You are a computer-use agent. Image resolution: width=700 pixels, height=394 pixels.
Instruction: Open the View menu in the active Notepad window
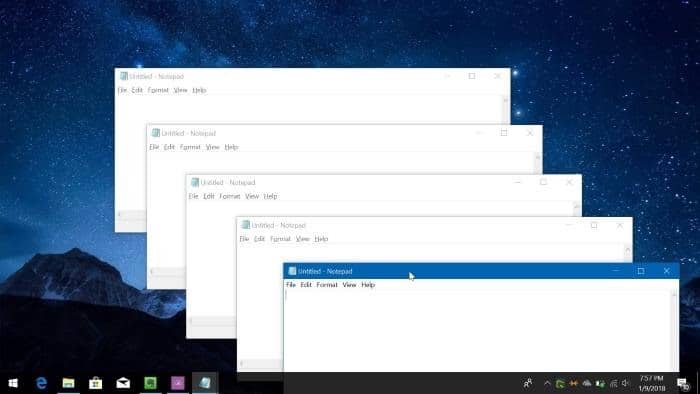tap(349, 285)
